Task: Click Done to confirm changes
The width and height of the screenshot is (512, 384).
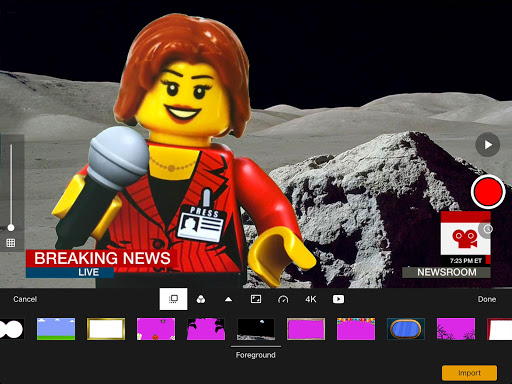Action: 487,299
